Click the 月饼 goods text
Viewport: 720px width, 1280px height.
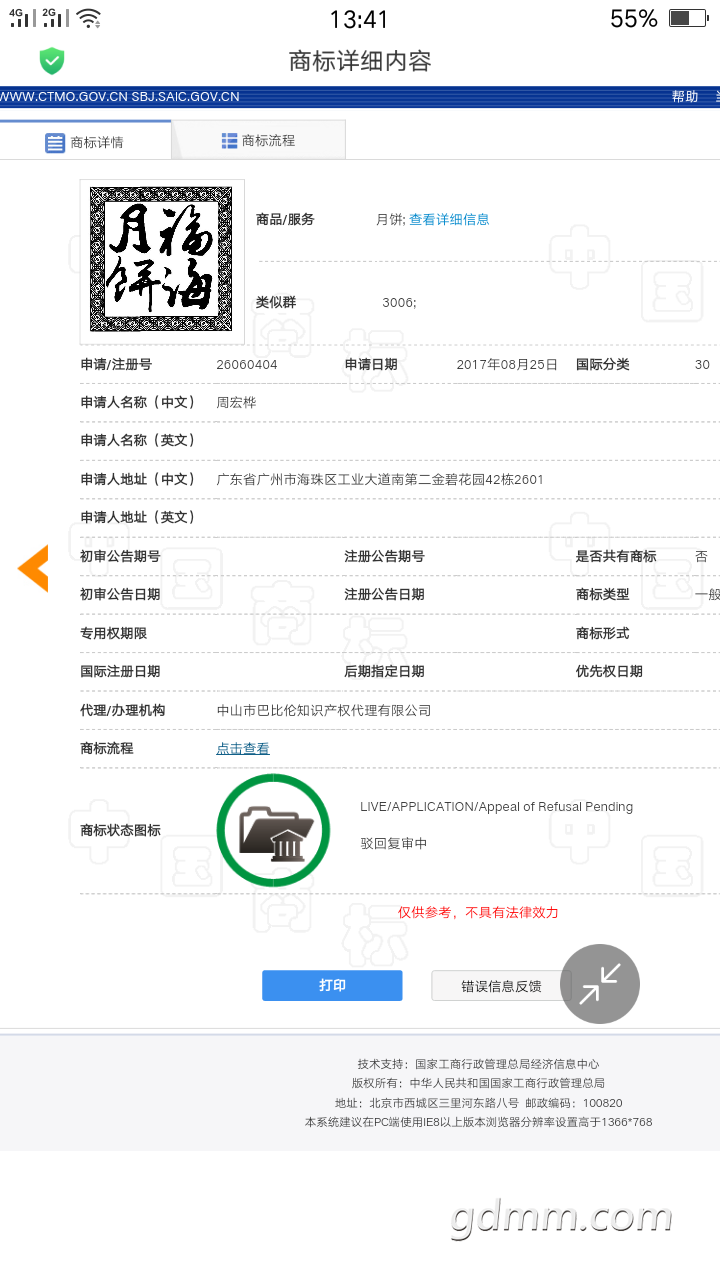[x=389, y=219]
